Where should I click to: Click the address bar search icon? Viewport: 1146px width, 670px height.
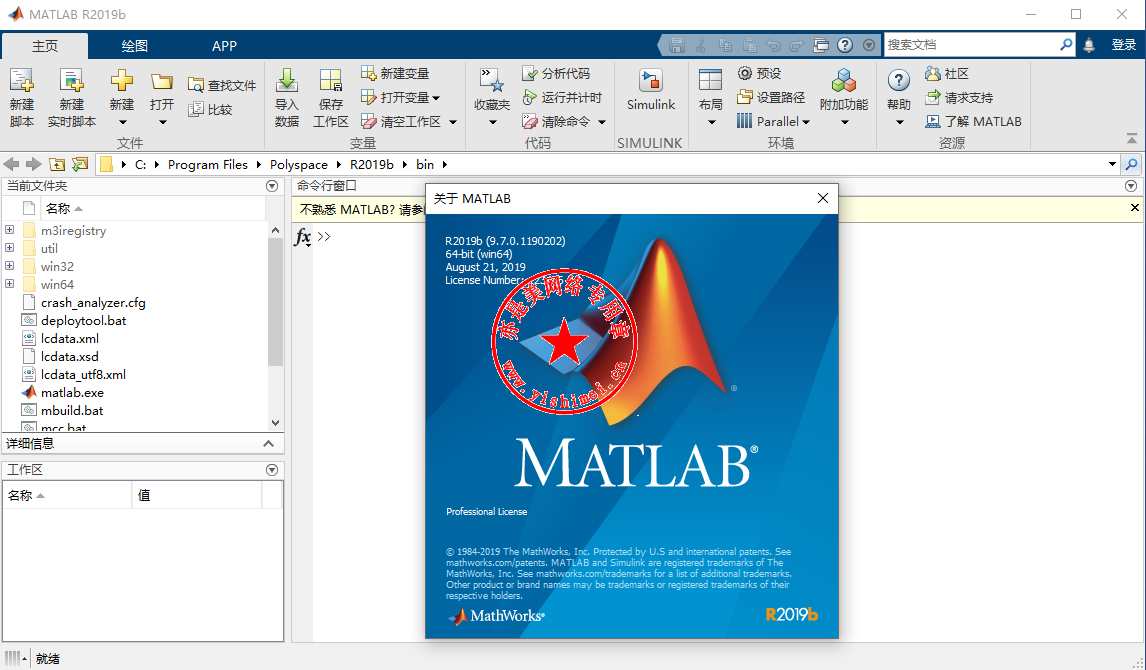click(x=1131, y=164)
